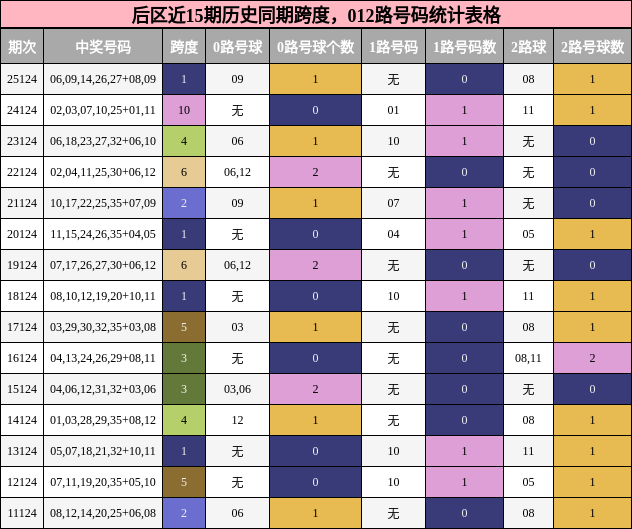Viewport: 632px width, 529px height.
Task: Click dark green span cell 3 in row 16124
Action: coord(184,358)
